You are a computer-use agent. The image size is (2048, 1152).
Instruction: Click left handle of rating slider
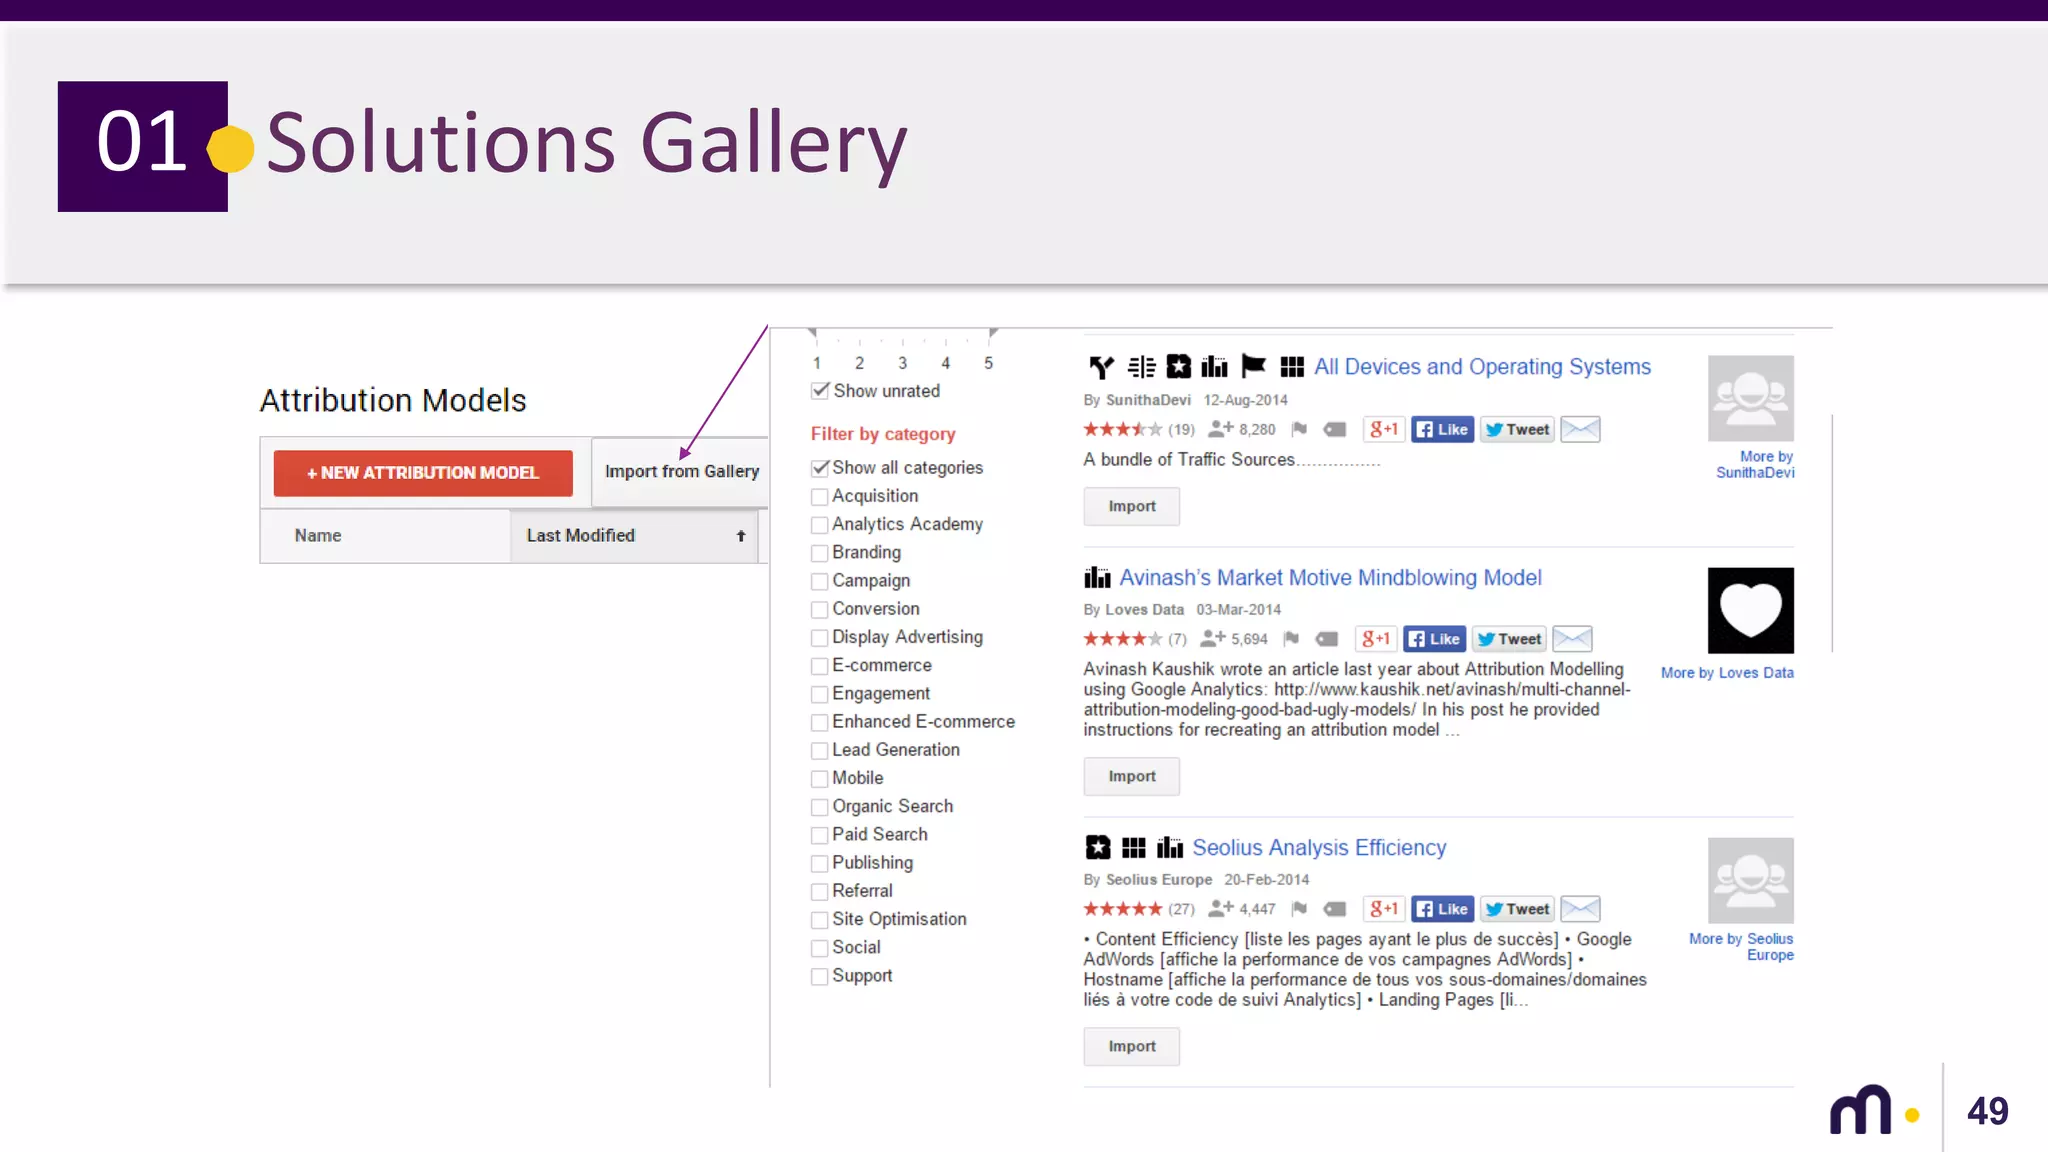[x=813, y=333]
